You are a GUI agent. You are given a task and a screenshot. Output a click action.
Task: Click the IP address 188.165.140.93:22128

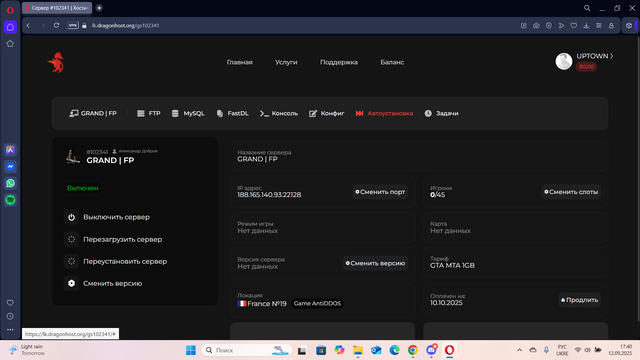click(269, 195)
